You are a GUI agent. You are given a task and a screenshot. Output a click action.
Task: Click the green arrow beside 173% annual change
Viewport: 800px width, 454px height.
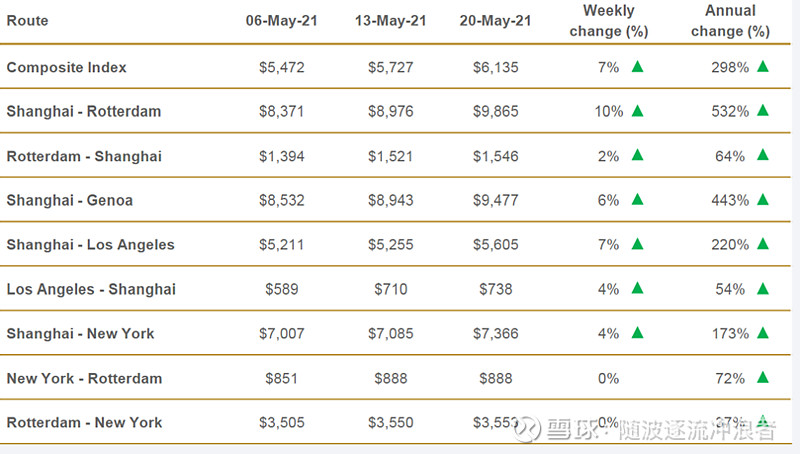763,333
